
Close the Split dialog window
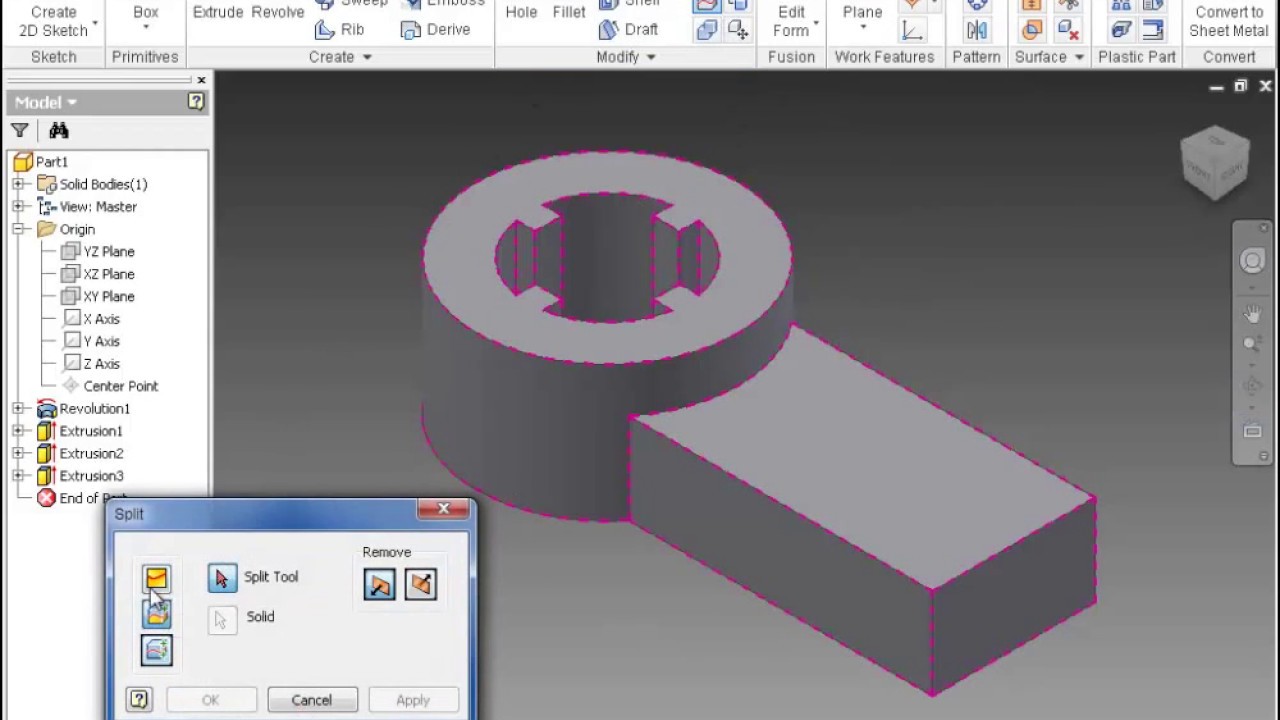click(444, 509)
